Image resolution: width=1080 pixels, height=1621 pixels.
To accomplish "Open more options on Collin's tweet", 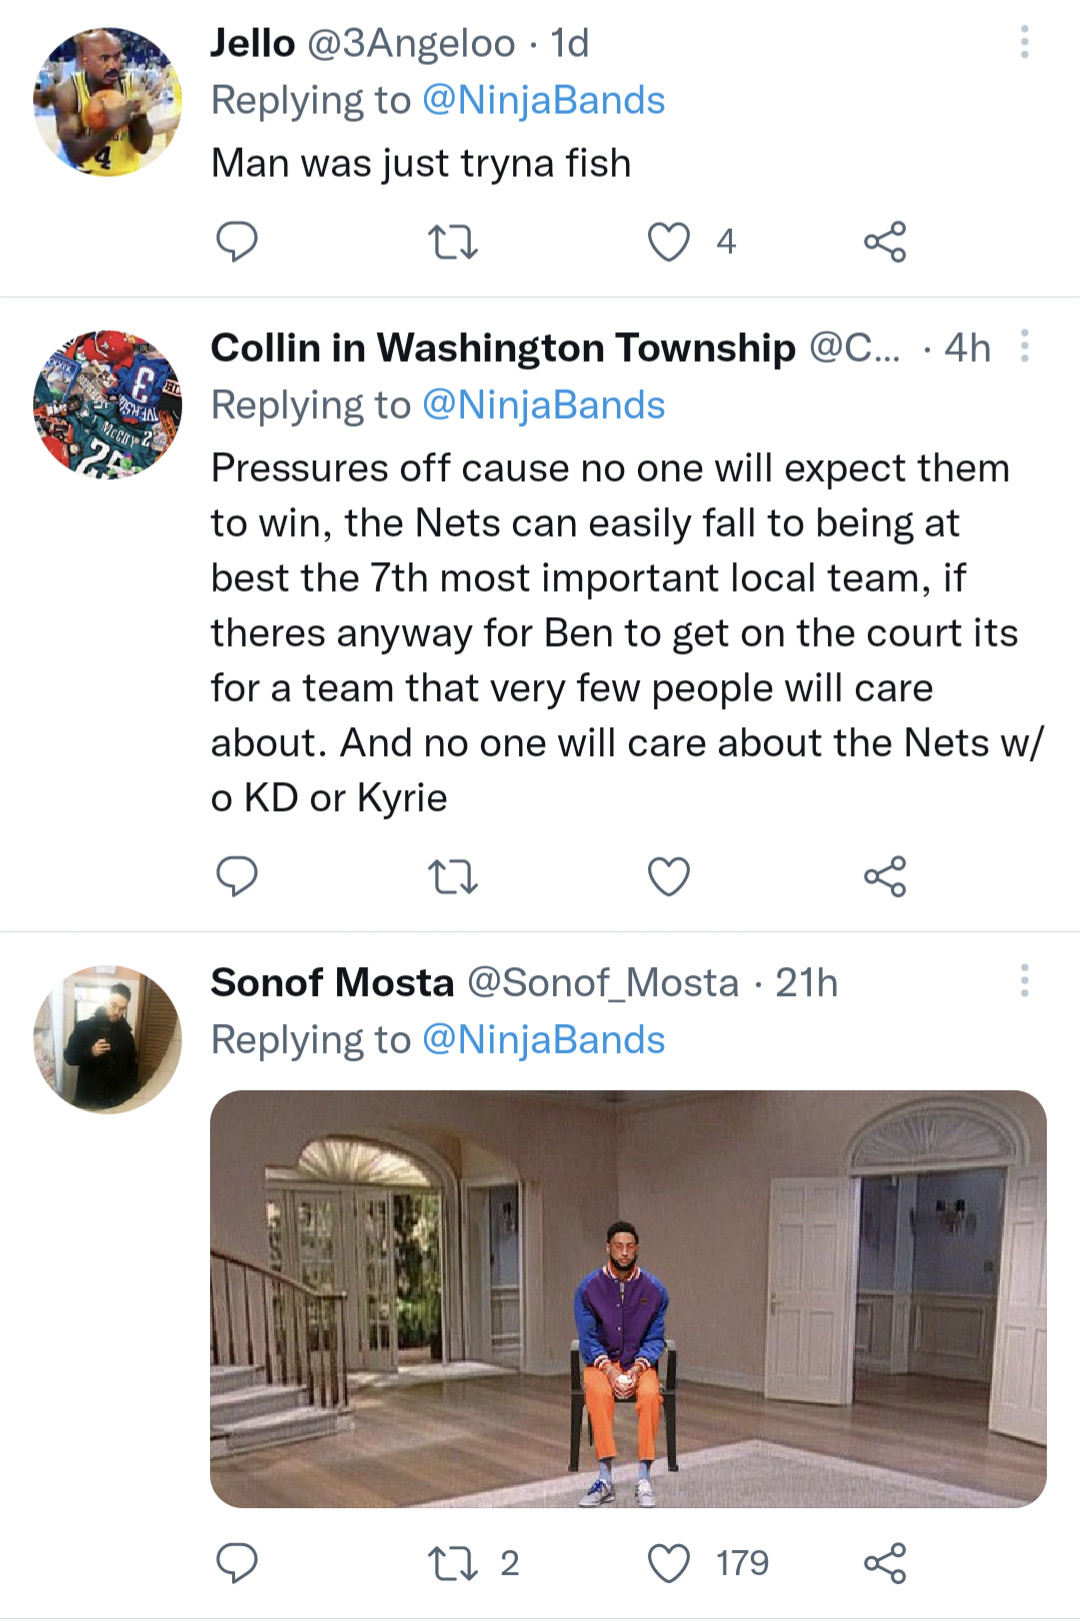I will [x=1024, y=346].
